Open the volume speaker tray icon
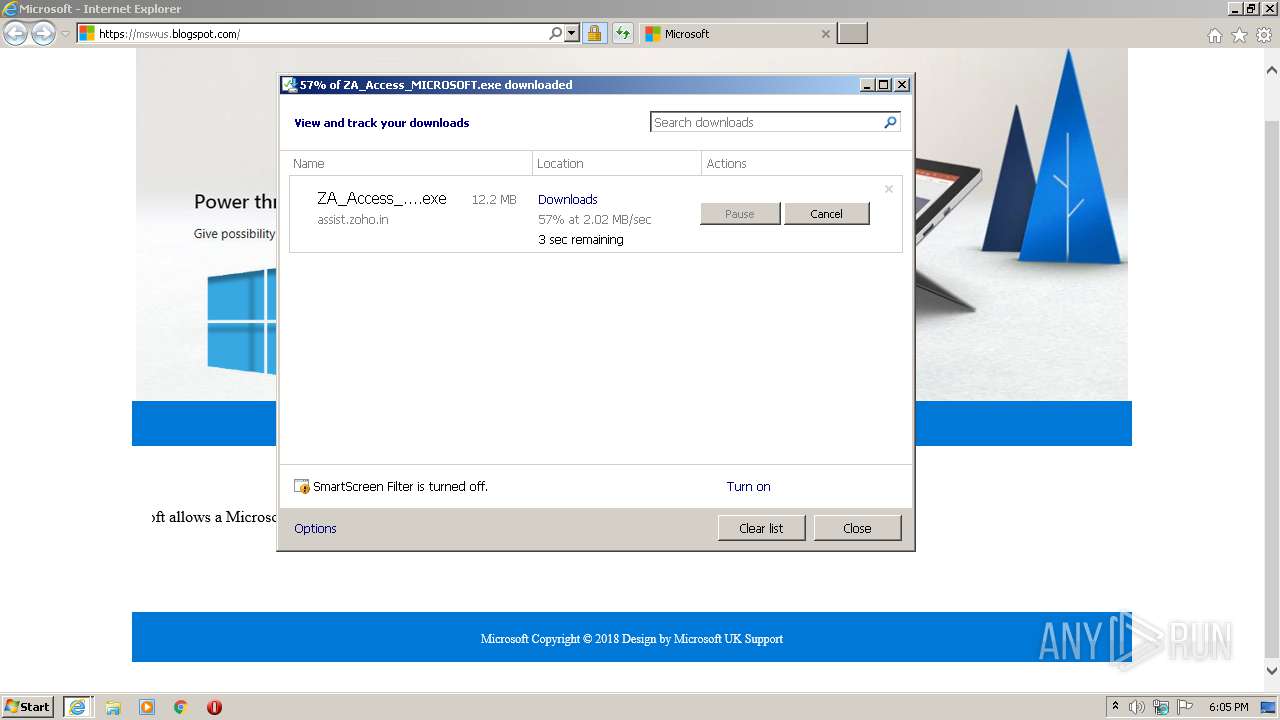This screenshot has height=720, width=1280. (x=1137, y=707)
